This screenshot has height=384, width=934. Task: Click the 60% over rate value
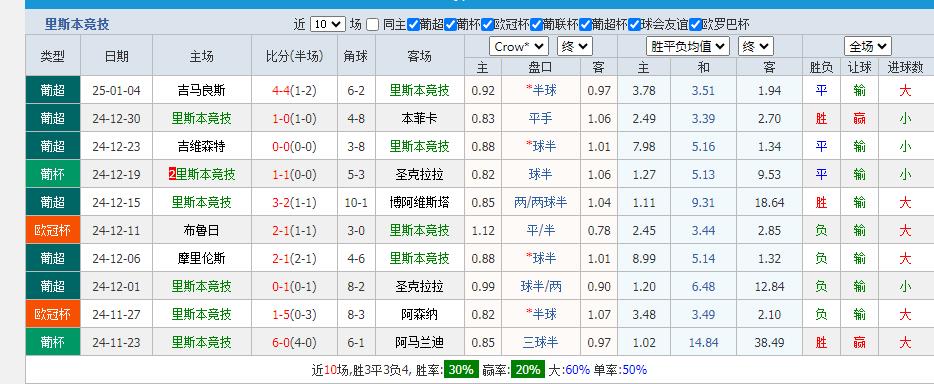(577, 370)
